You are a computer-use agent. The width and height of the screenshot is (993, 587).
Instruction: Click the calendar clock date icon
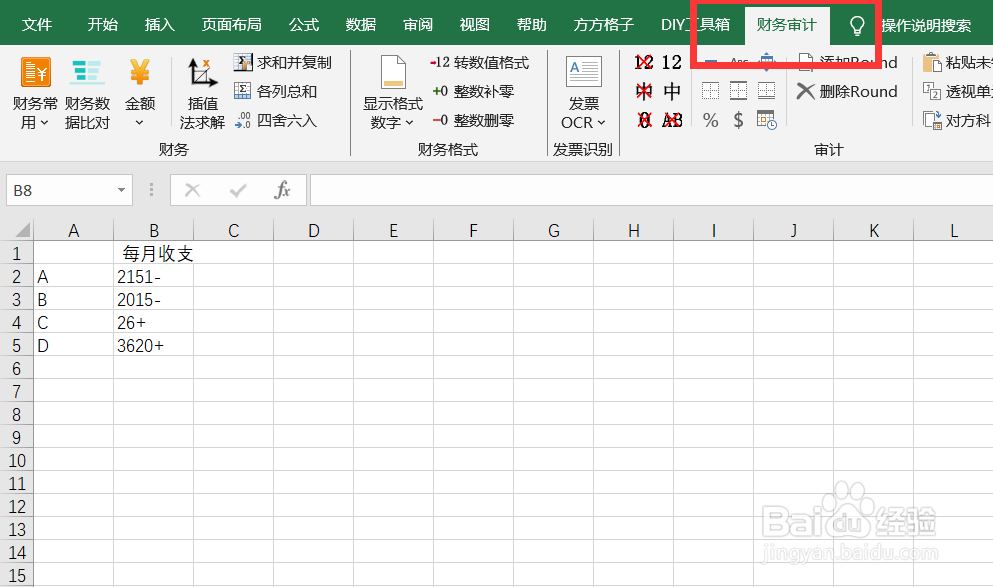pos(766,120)
